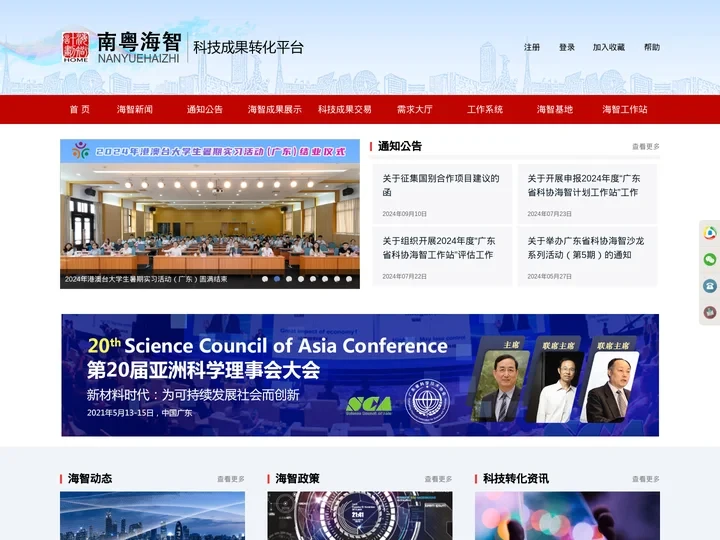Open the digital HUD image under 海智政策
Viewport: 720px width, 540px height.
click(360, 516)
